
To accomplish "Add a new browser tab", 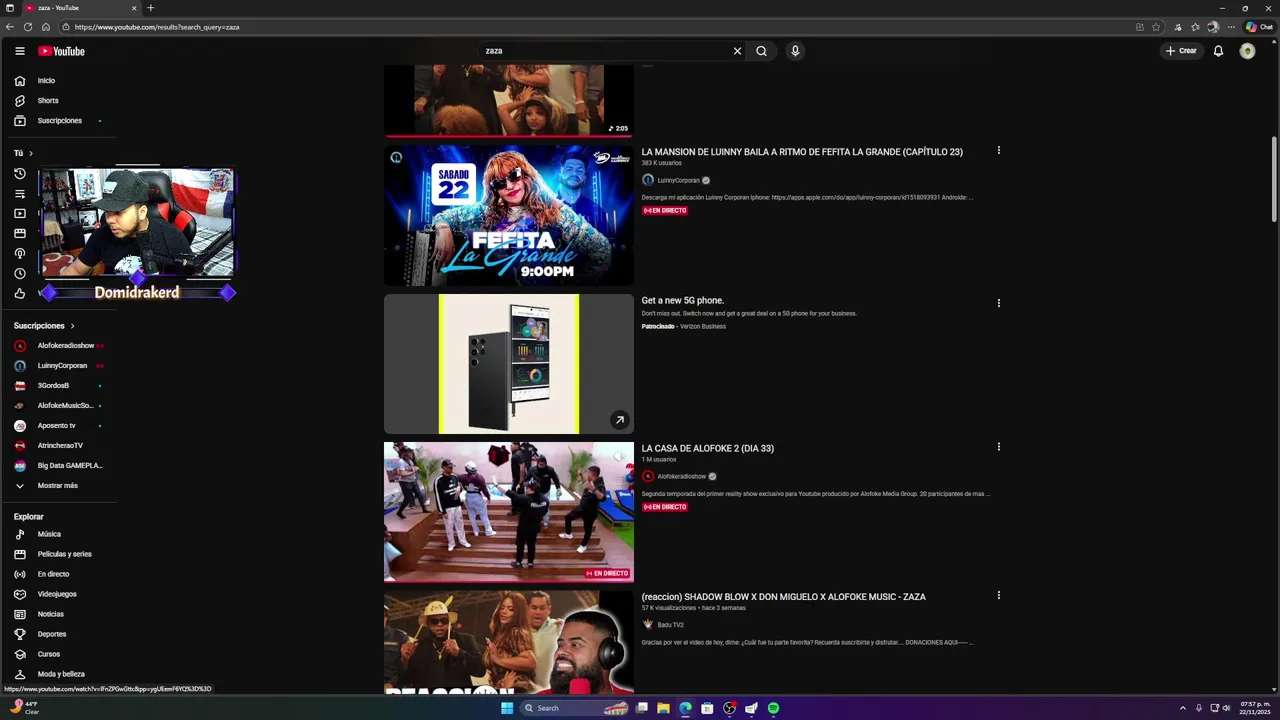I will pyautogui.click(x=150, y=8).
